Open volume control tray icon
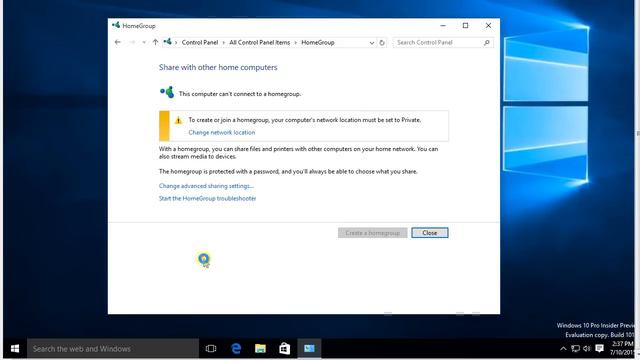This screenshot has width=640, height=360. (587, 349)
